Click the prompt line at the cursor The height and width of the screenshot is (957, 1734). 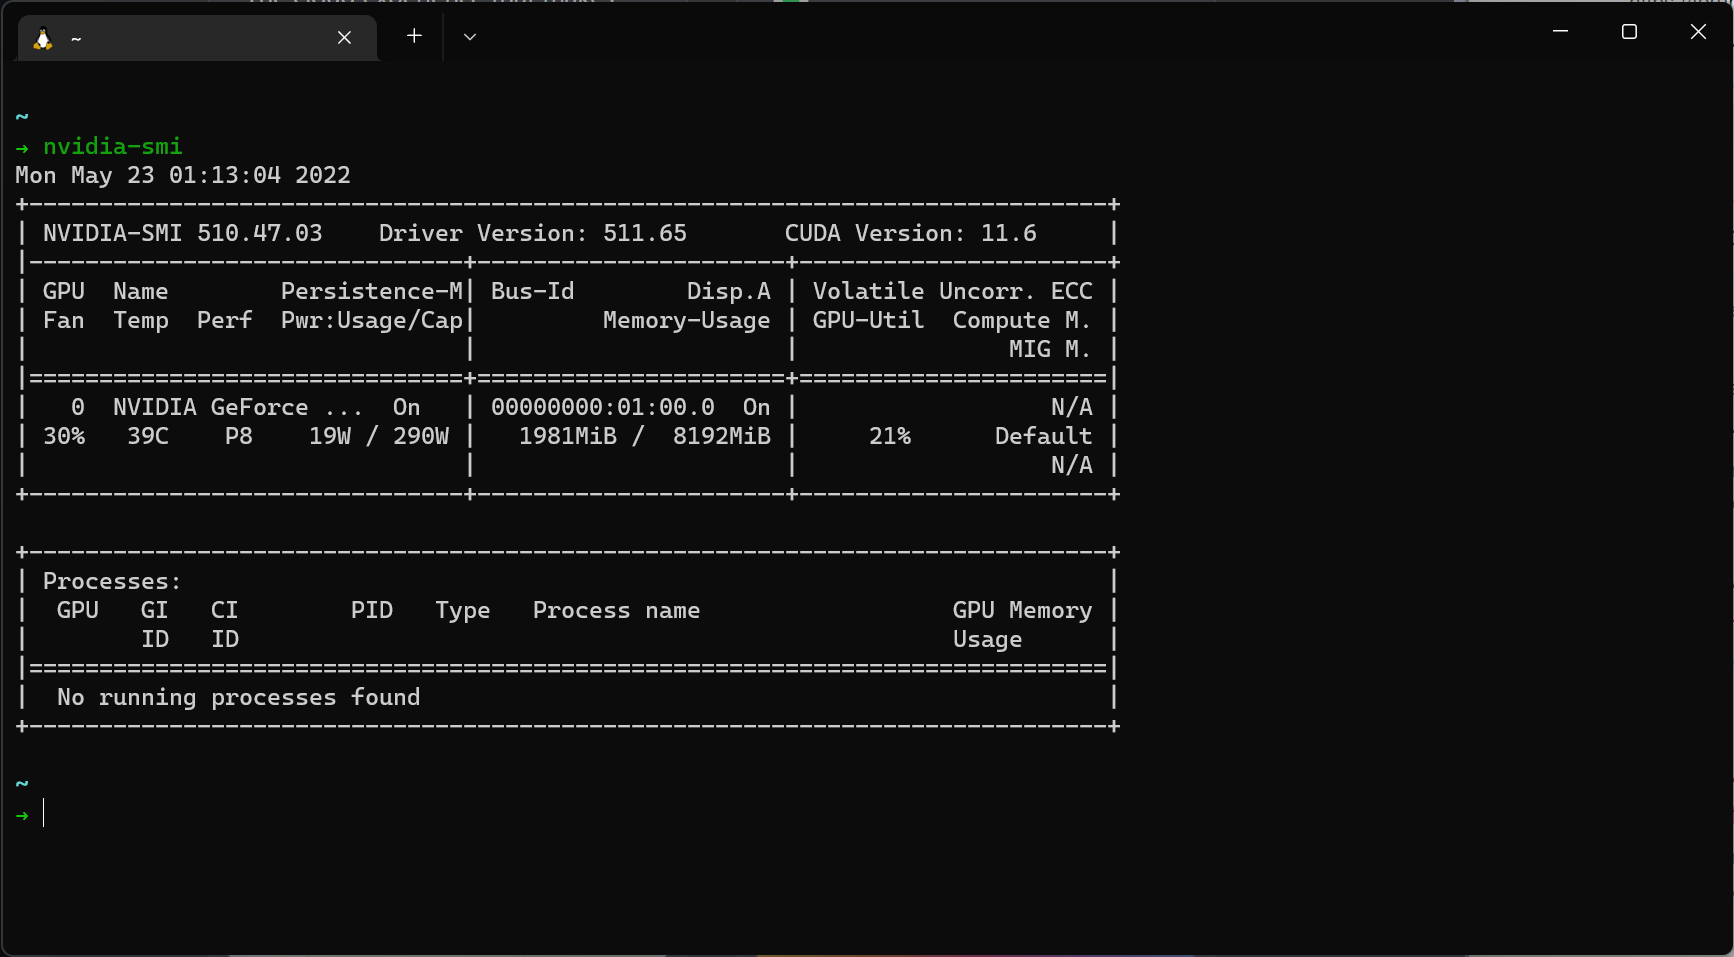tap(44, 813)
